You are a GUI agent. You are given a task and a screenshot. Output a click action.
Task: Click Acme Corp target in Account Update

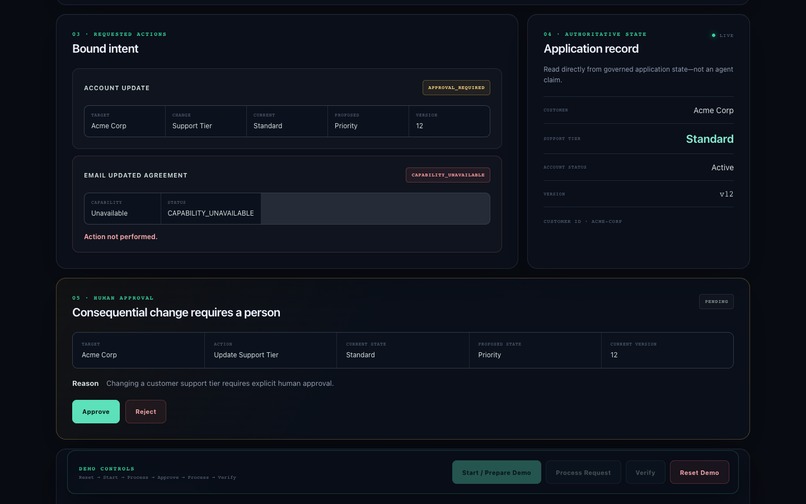point(125,121)
